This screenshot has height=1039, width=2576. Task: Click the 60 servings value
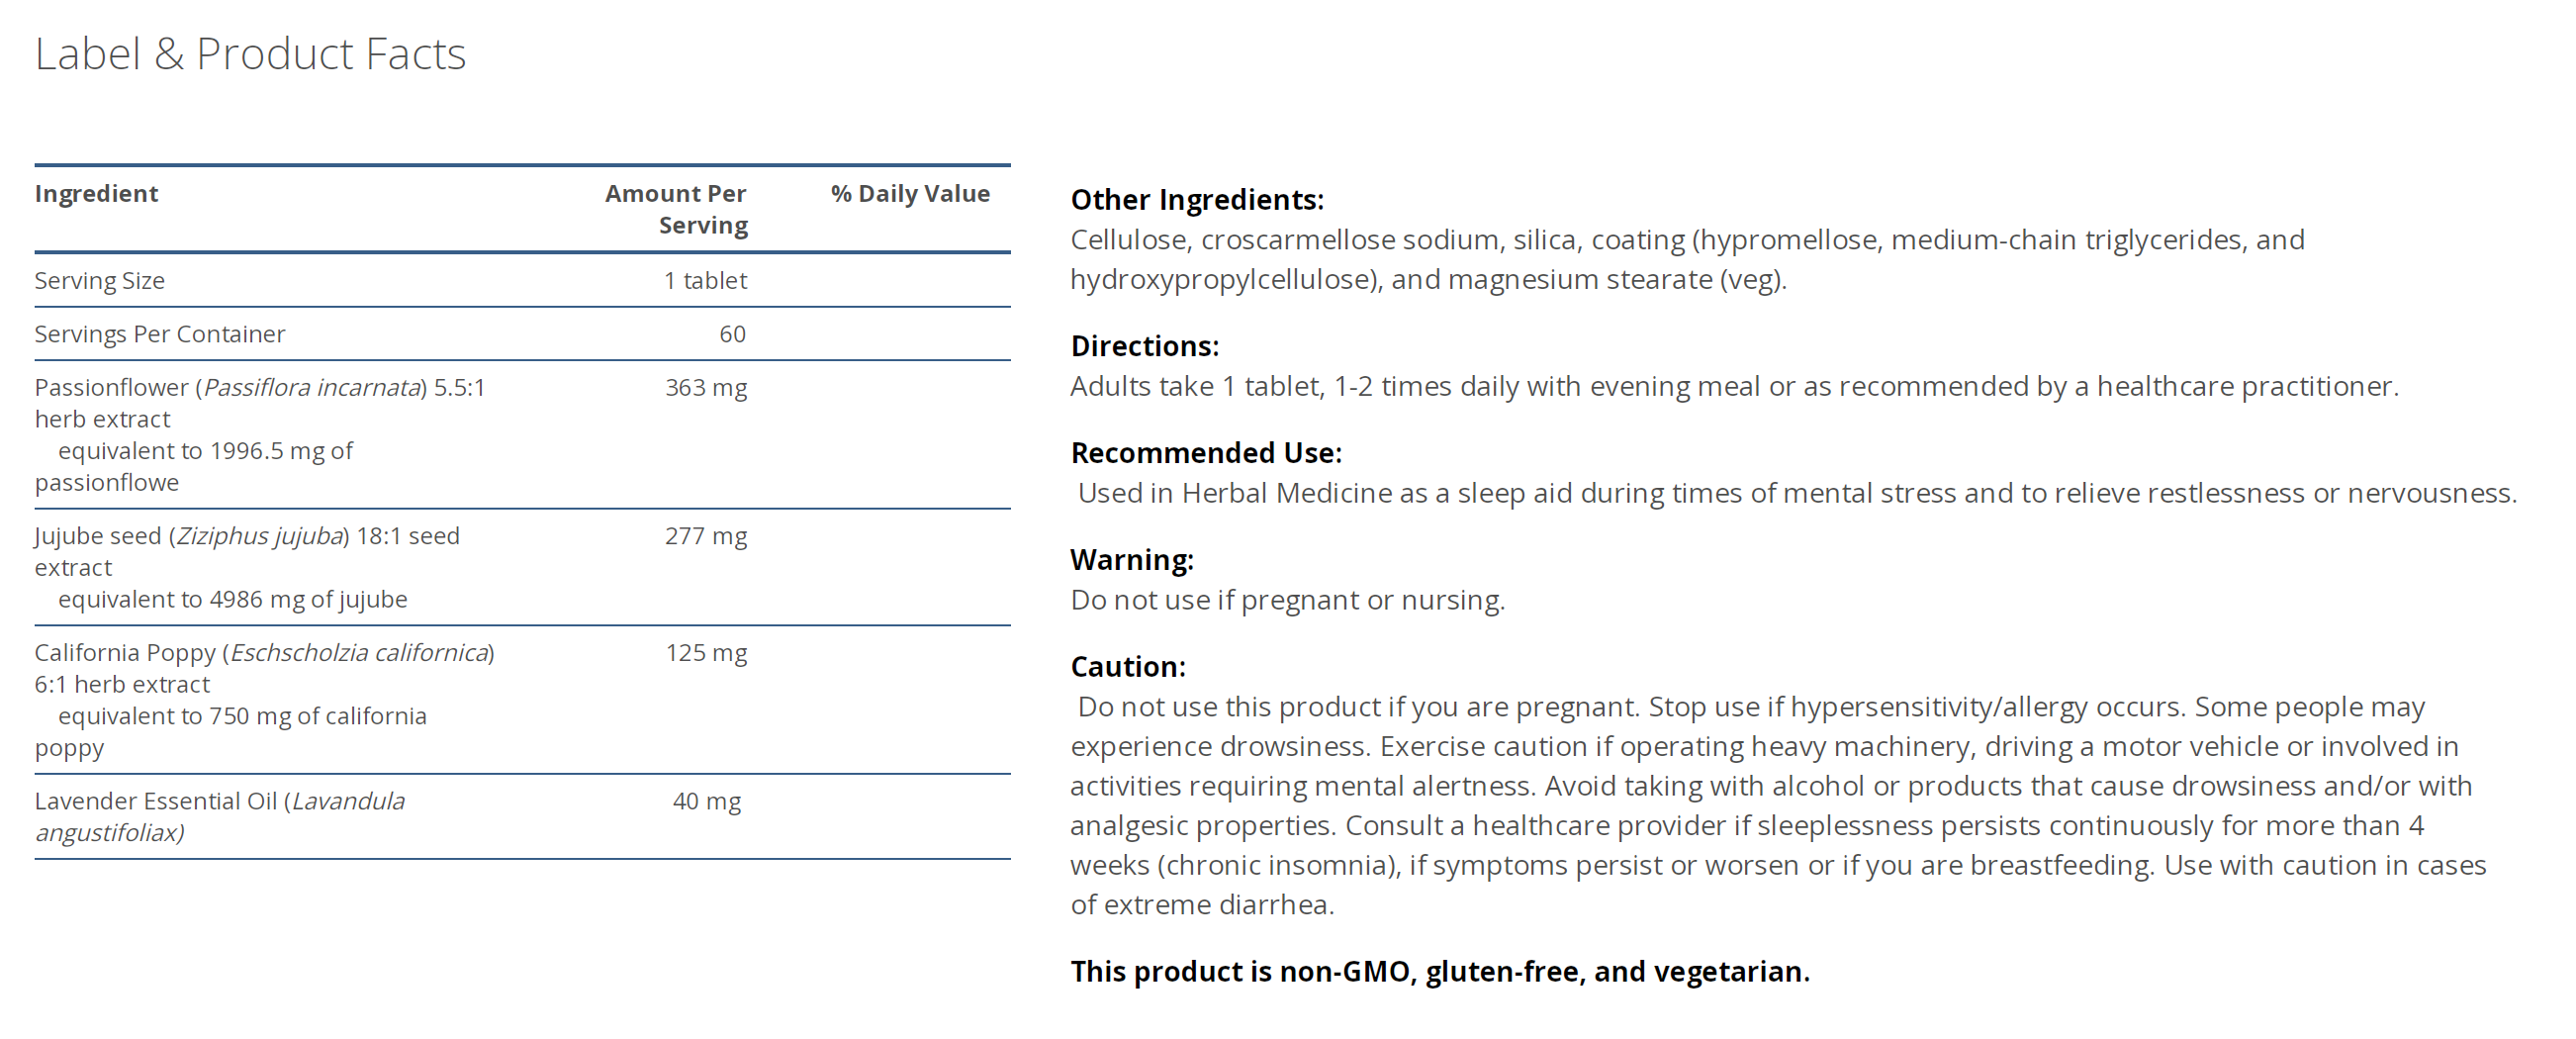click(x=732, y=334)
